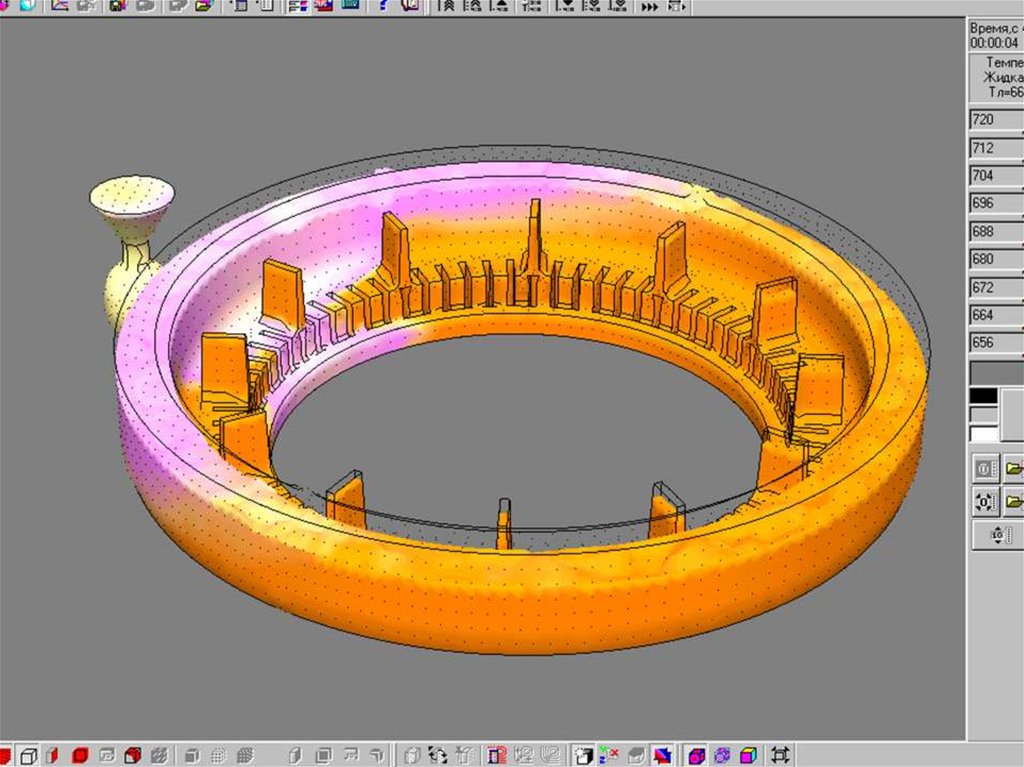Click the globe icon in top toolbar
1024x767 pixels.
pyautogui.click(x=27, y=6)
